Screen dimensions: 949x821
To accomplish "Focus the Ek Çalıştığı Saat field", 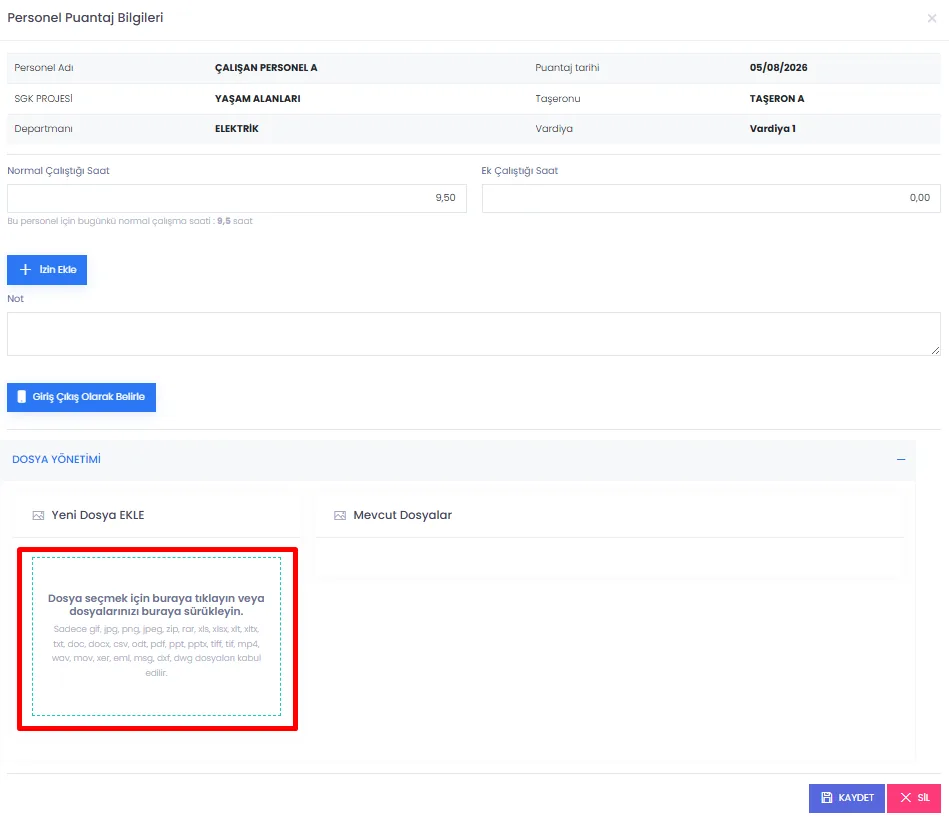I will coord(711,198).
